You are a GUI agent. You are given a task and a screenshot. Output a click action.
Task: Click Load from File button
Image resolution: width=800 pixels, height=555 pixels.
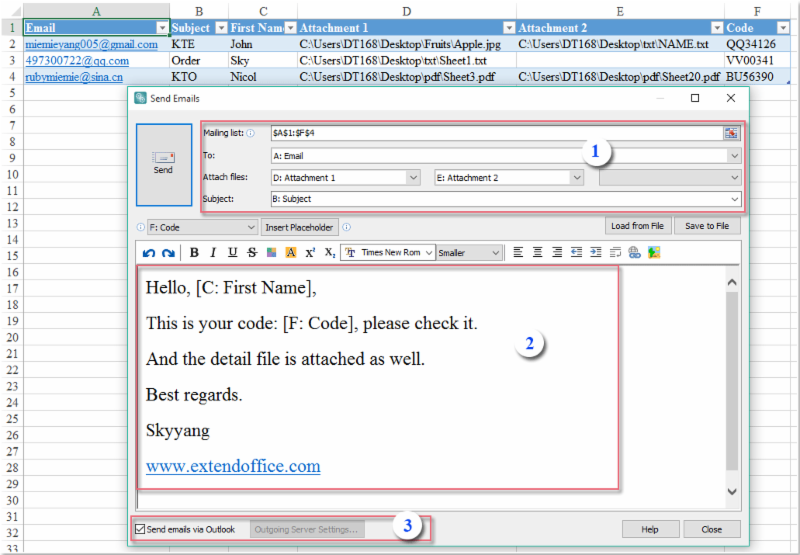click(x=637, y=226)
